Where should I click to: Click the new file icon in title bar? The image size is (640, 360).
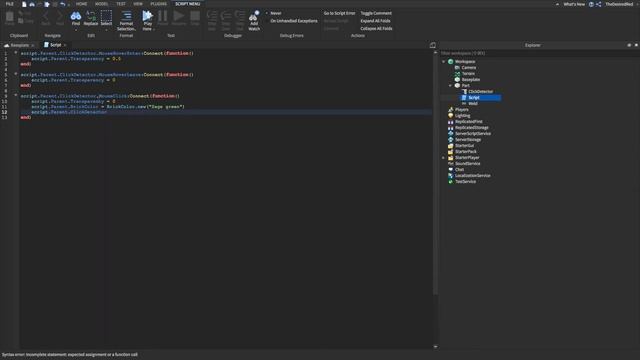pyautogui.click(x=24, y=4)
